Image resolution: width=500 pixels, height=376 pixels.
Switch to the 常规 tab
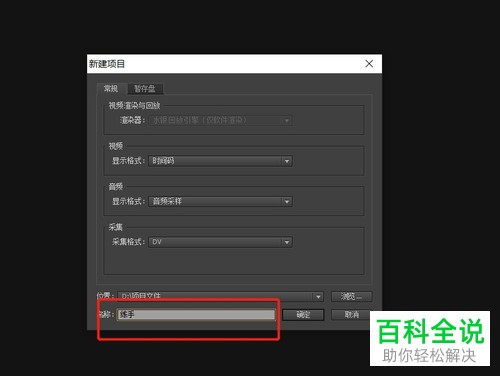point(111,88)
